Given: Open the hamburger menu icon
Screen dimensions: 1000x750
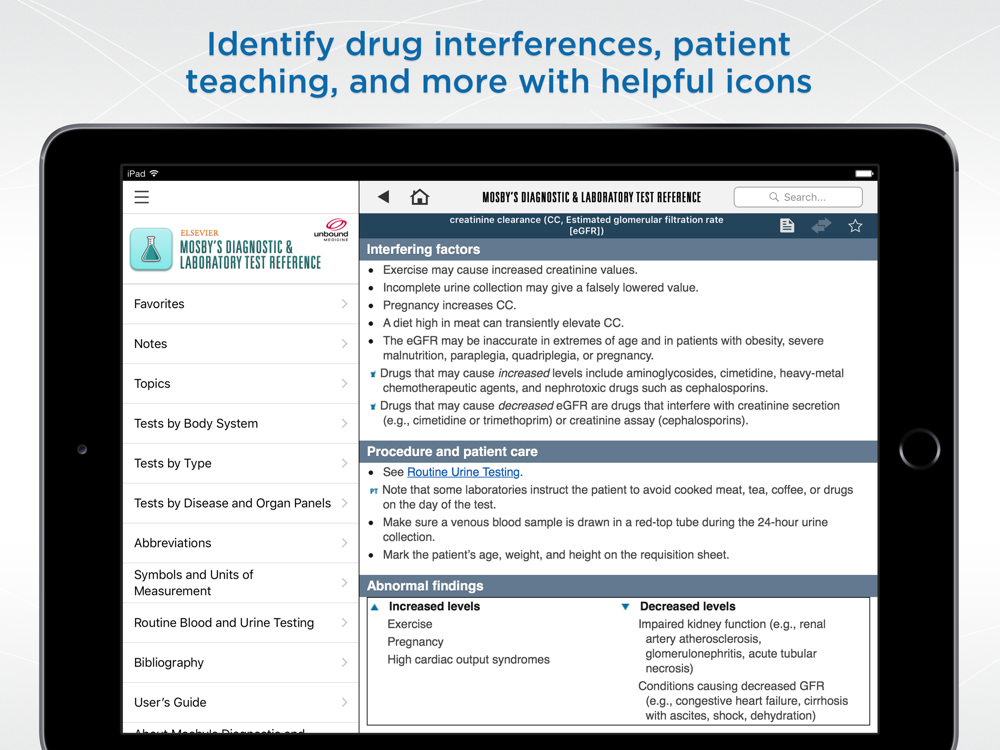Looking at the screenshot, I should [142, 197].
